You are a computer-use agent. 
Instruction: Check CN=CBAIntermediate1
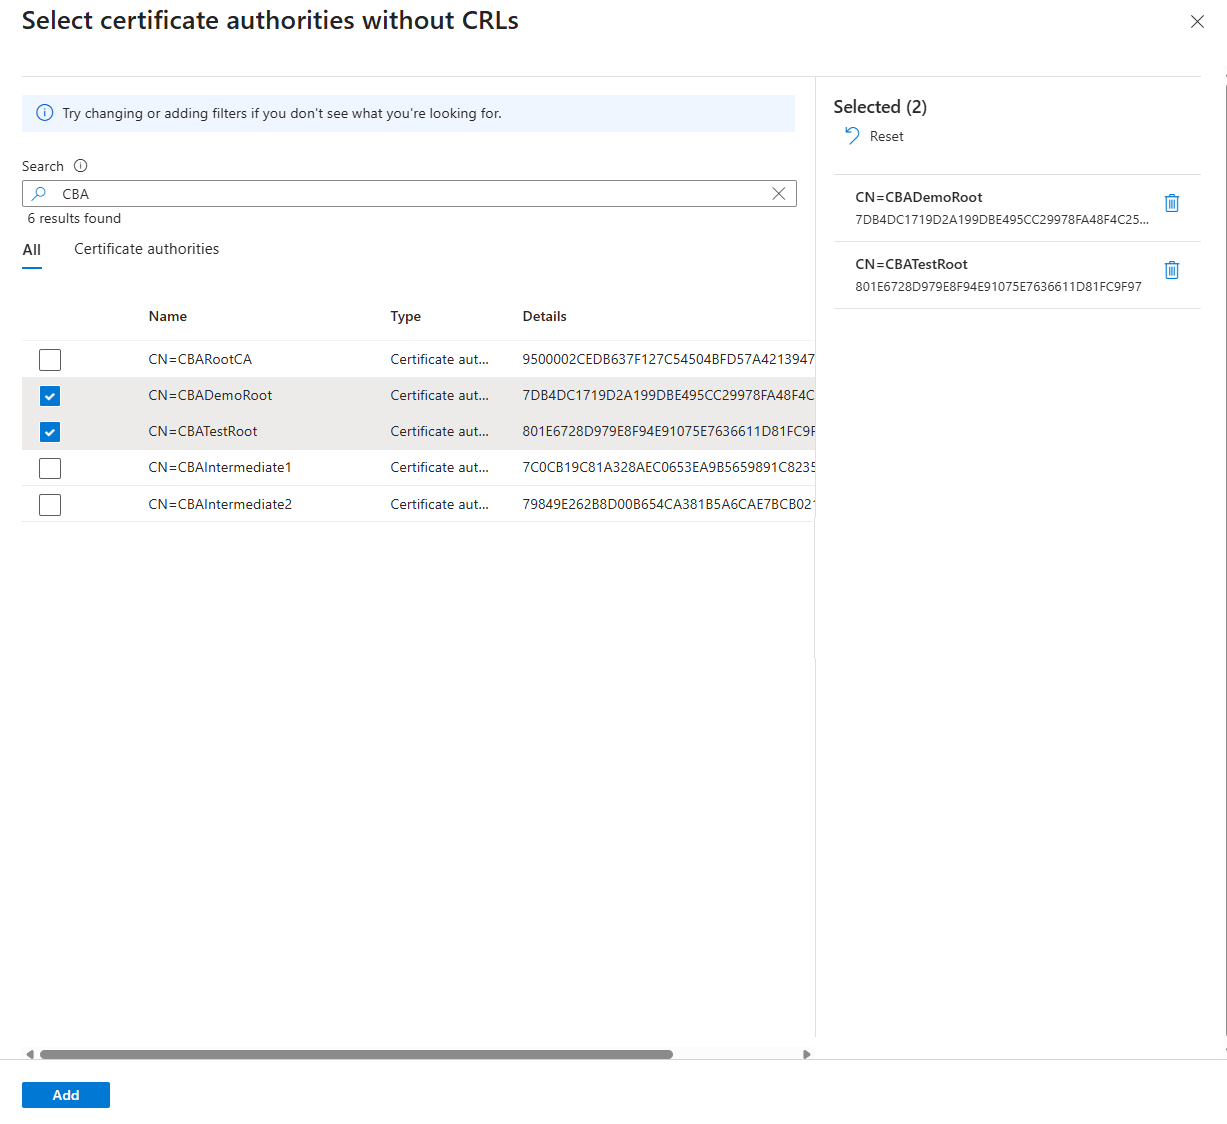[x=49, y=467]
